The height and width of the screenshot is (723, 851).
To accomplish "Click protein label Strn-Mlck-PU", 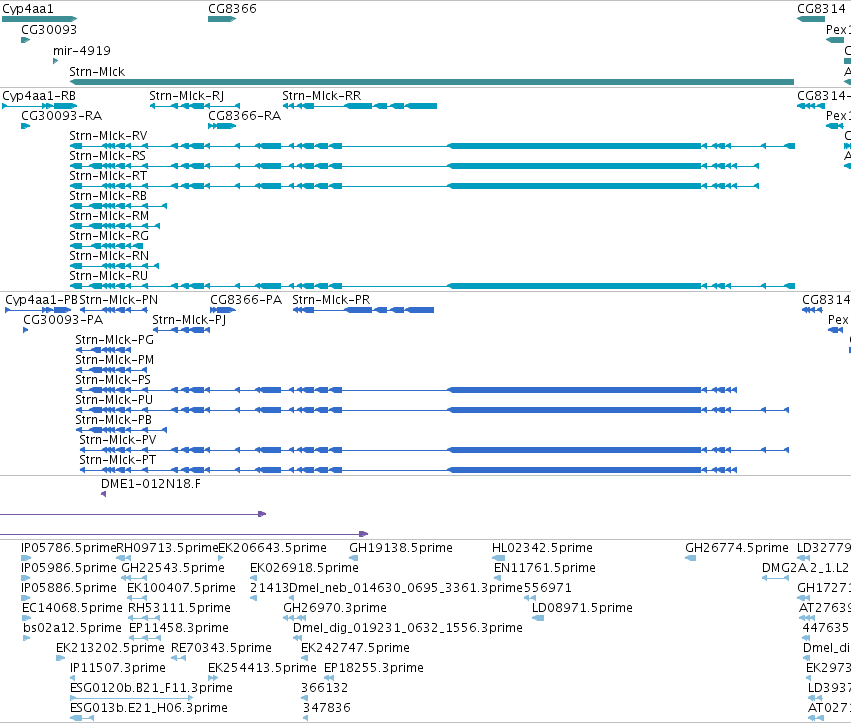I will (114, 400).
